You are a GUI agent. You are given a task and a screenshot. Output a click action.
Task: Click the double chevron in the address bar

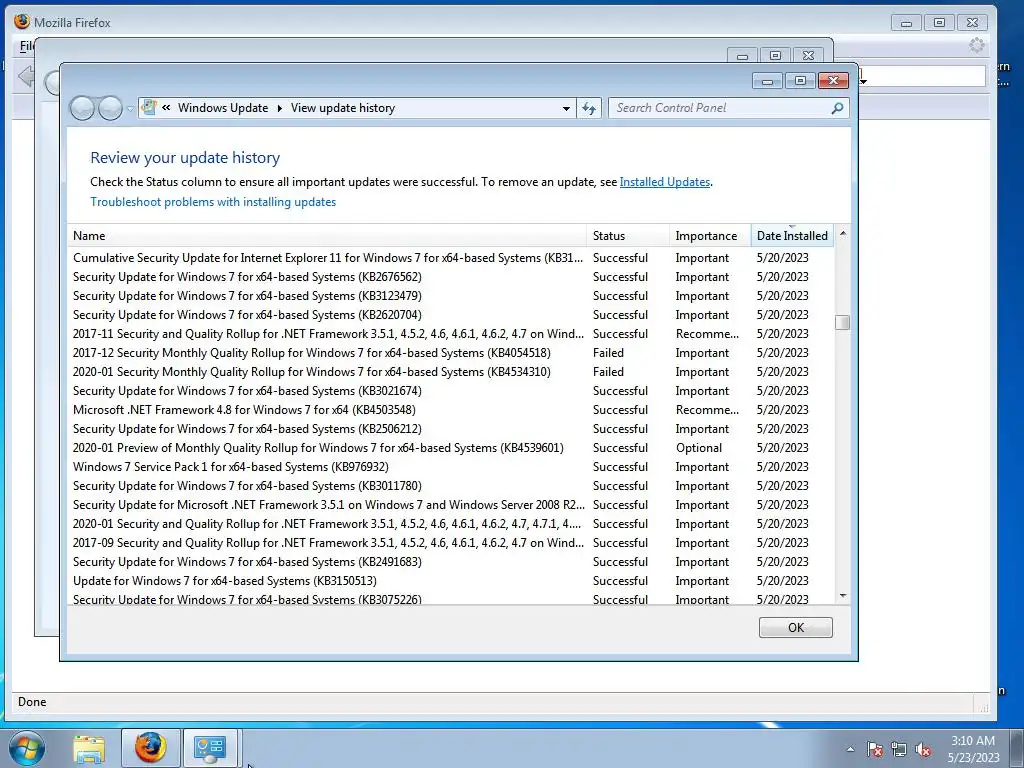click(167, 108)
